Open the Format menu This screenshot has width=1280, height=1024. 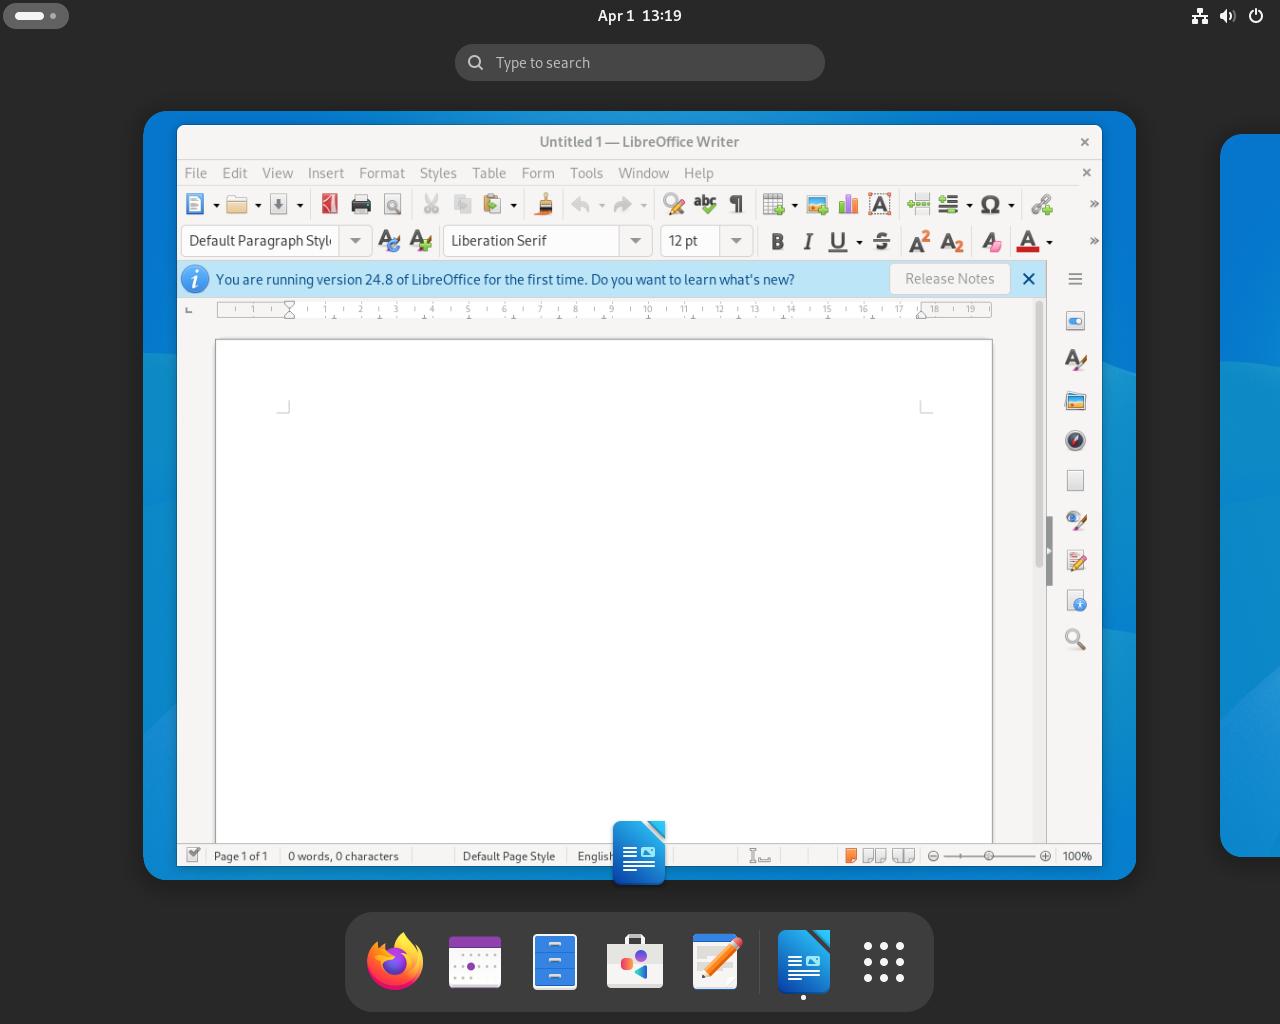[x=382, y=173]
